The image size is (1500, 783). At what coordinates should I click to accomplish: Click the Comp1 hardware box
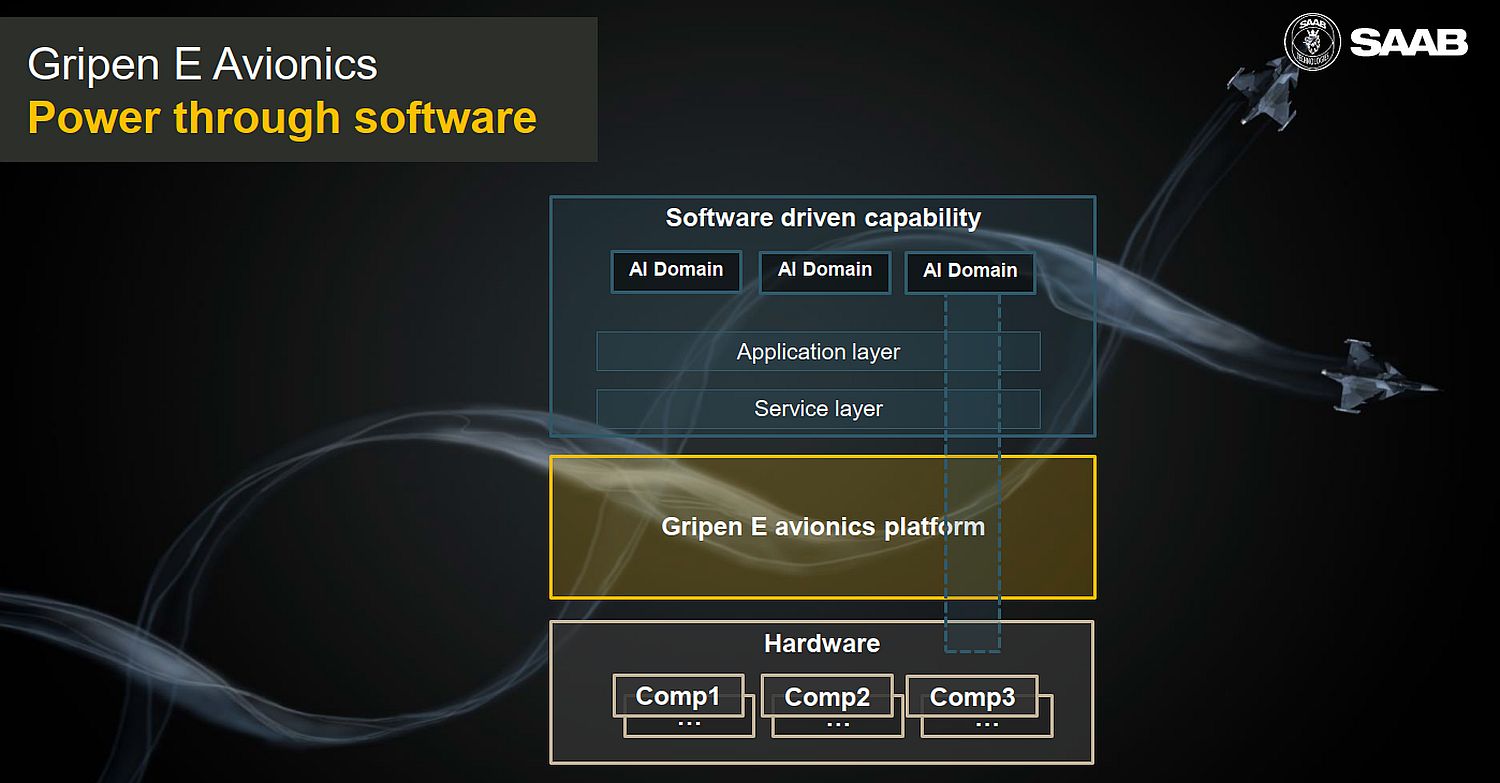click(679, 696)
